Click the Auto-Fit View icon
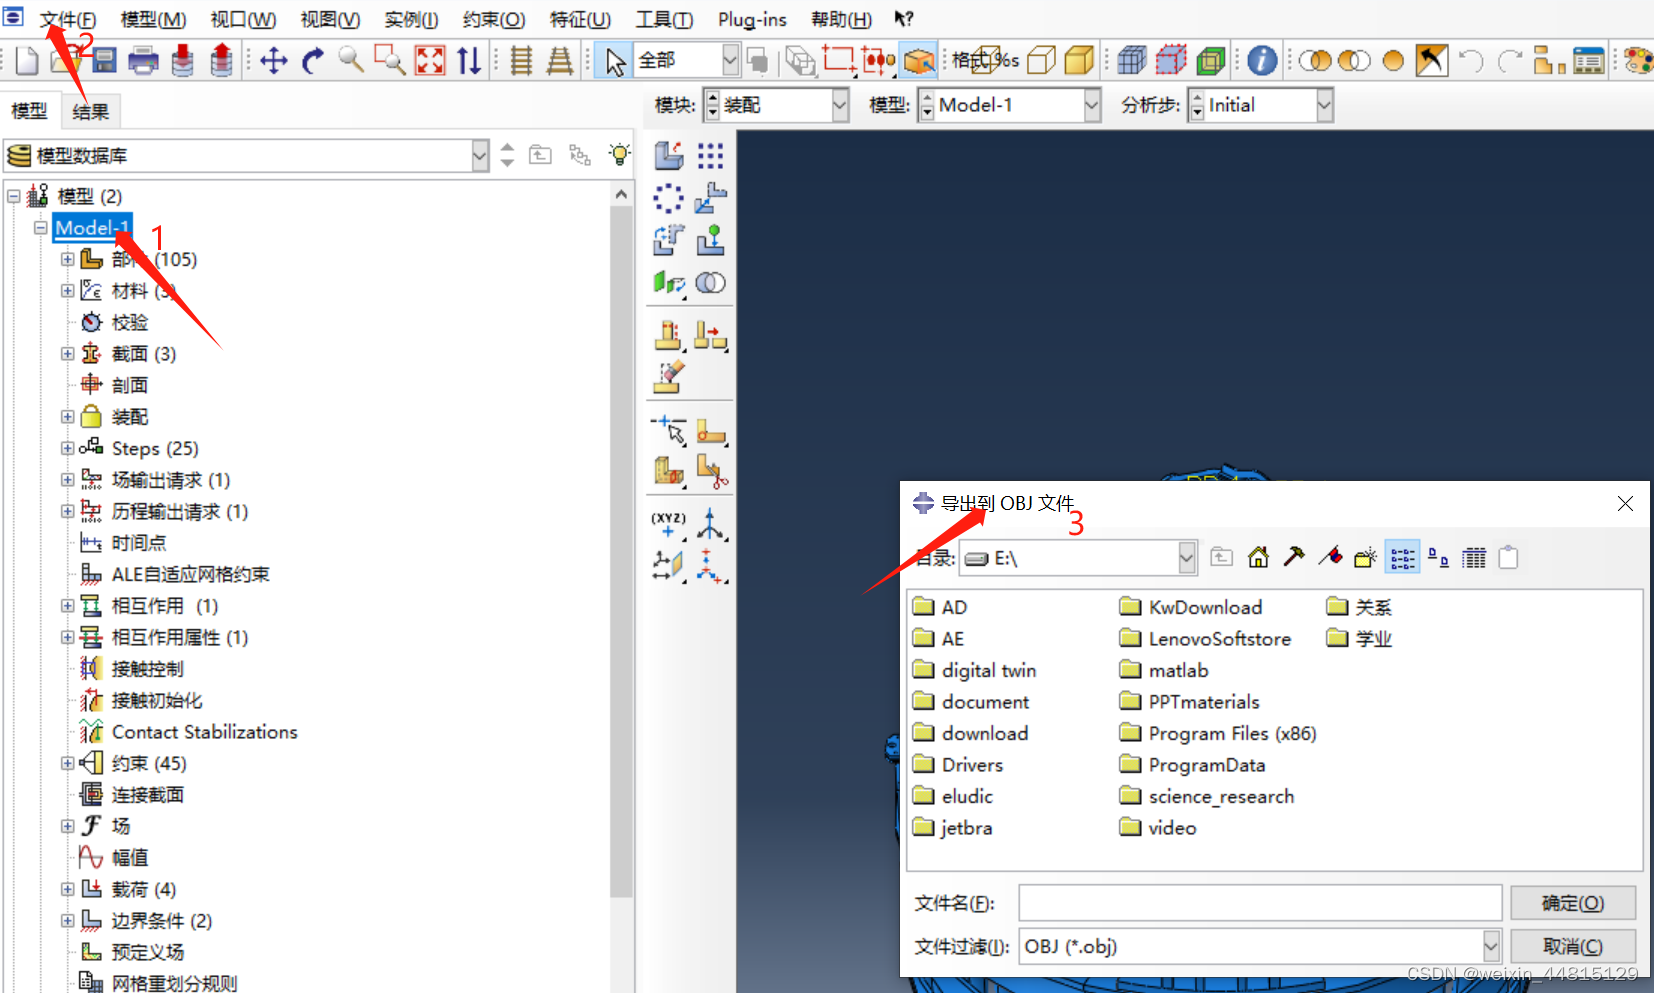This screenshot has height=993, width=1654. coord(430,61)
